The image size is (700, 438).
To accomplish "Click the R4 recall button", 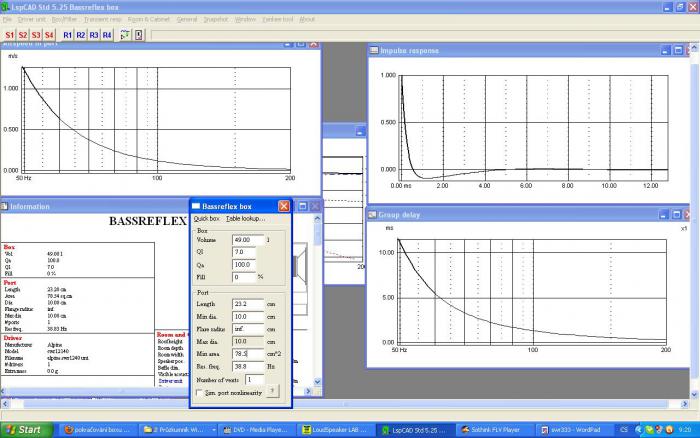I will [x=107, y=35].
